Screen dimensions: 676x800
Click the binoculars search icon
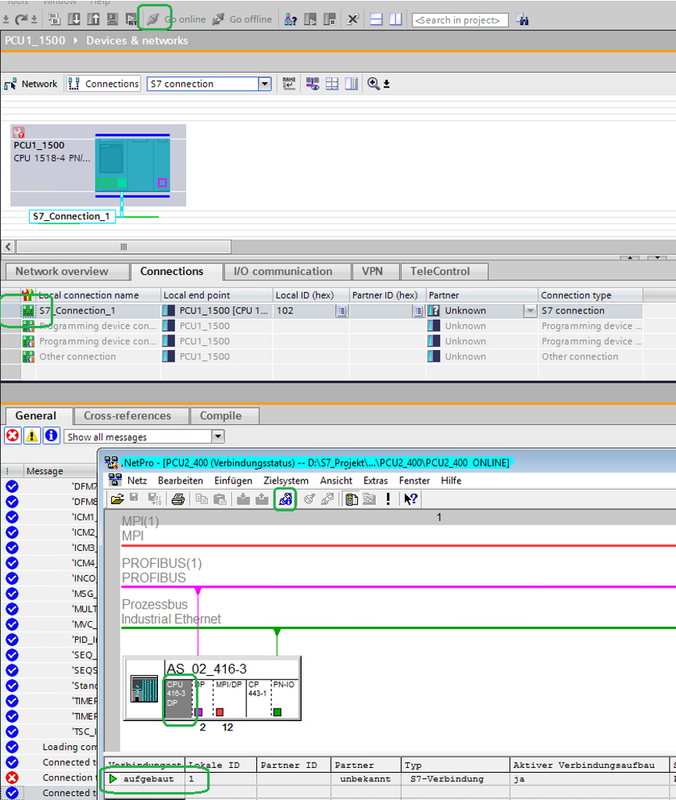522,20
